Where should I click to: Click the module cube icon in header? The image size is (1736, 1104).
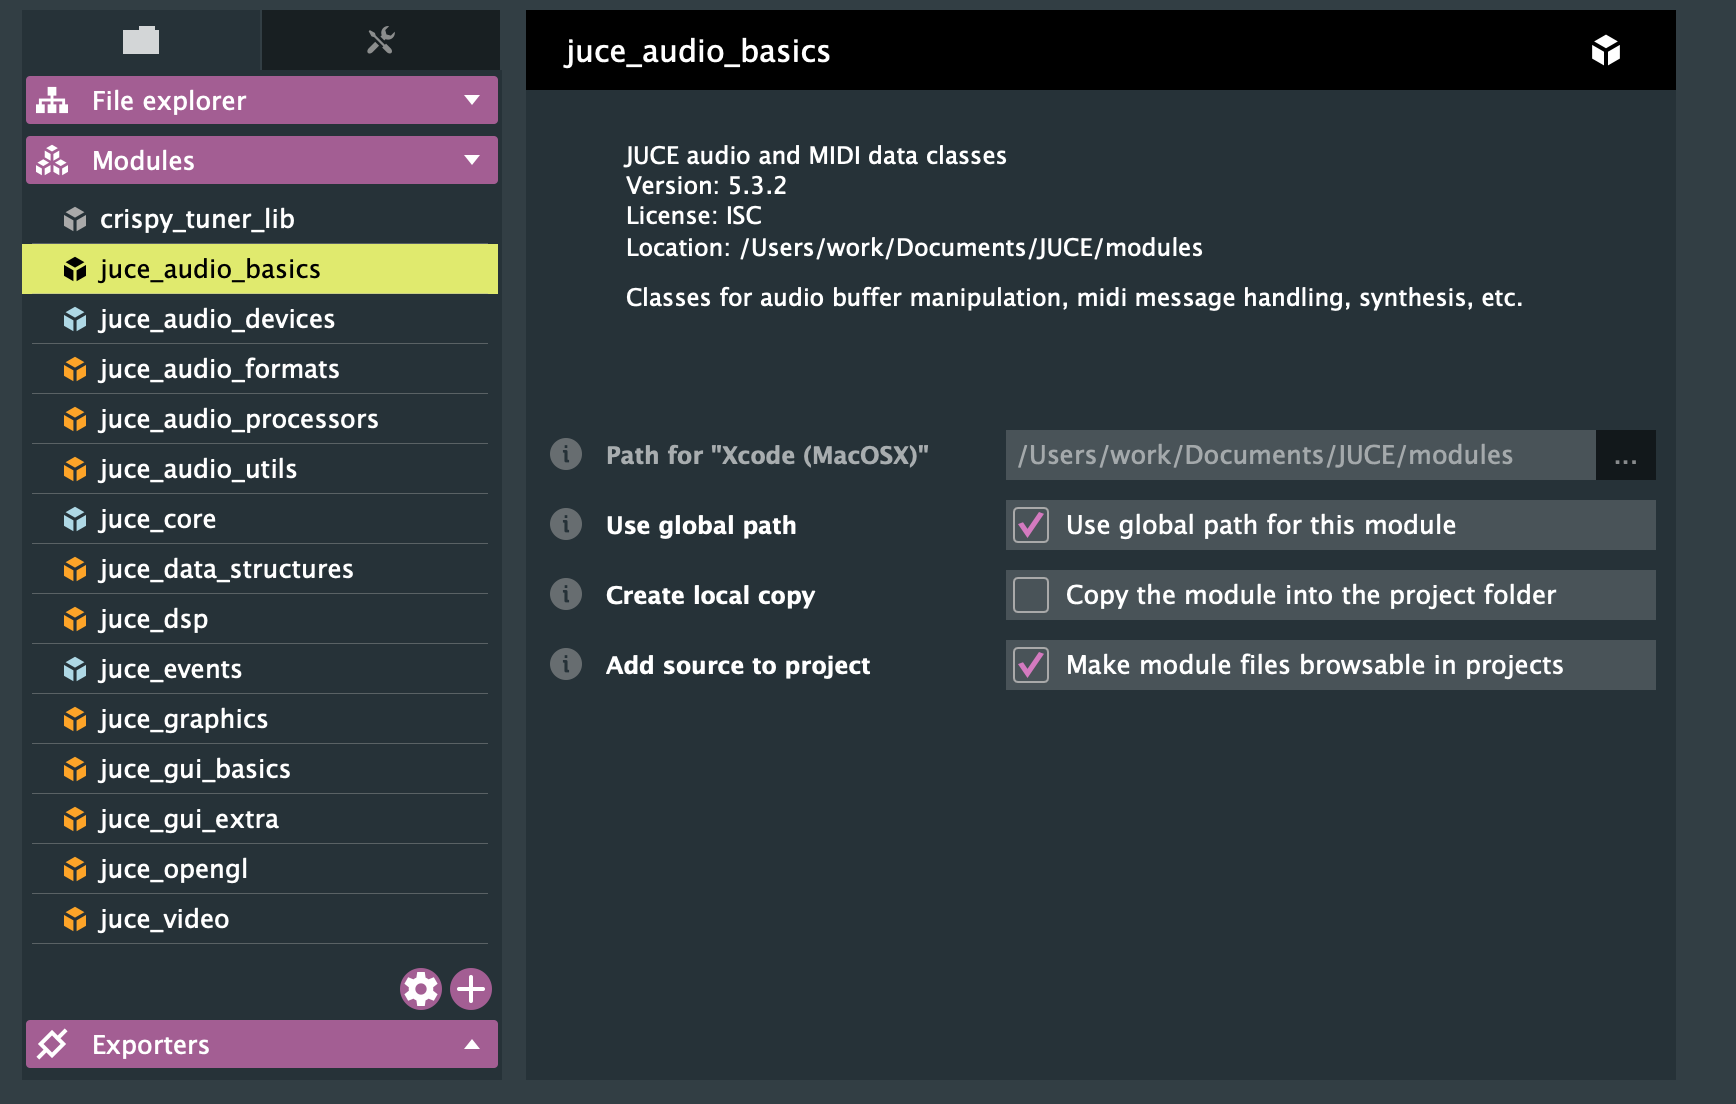point(1606,50)
